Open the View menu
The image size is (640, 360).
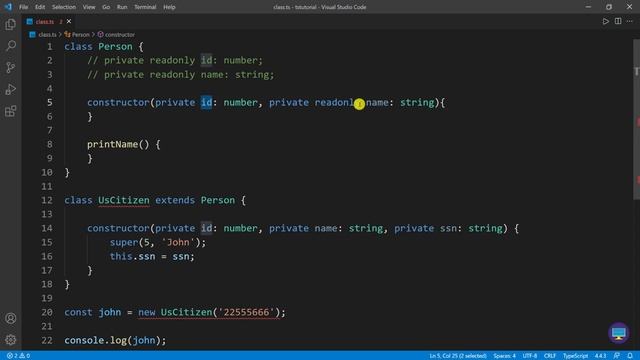pos(89,7)
